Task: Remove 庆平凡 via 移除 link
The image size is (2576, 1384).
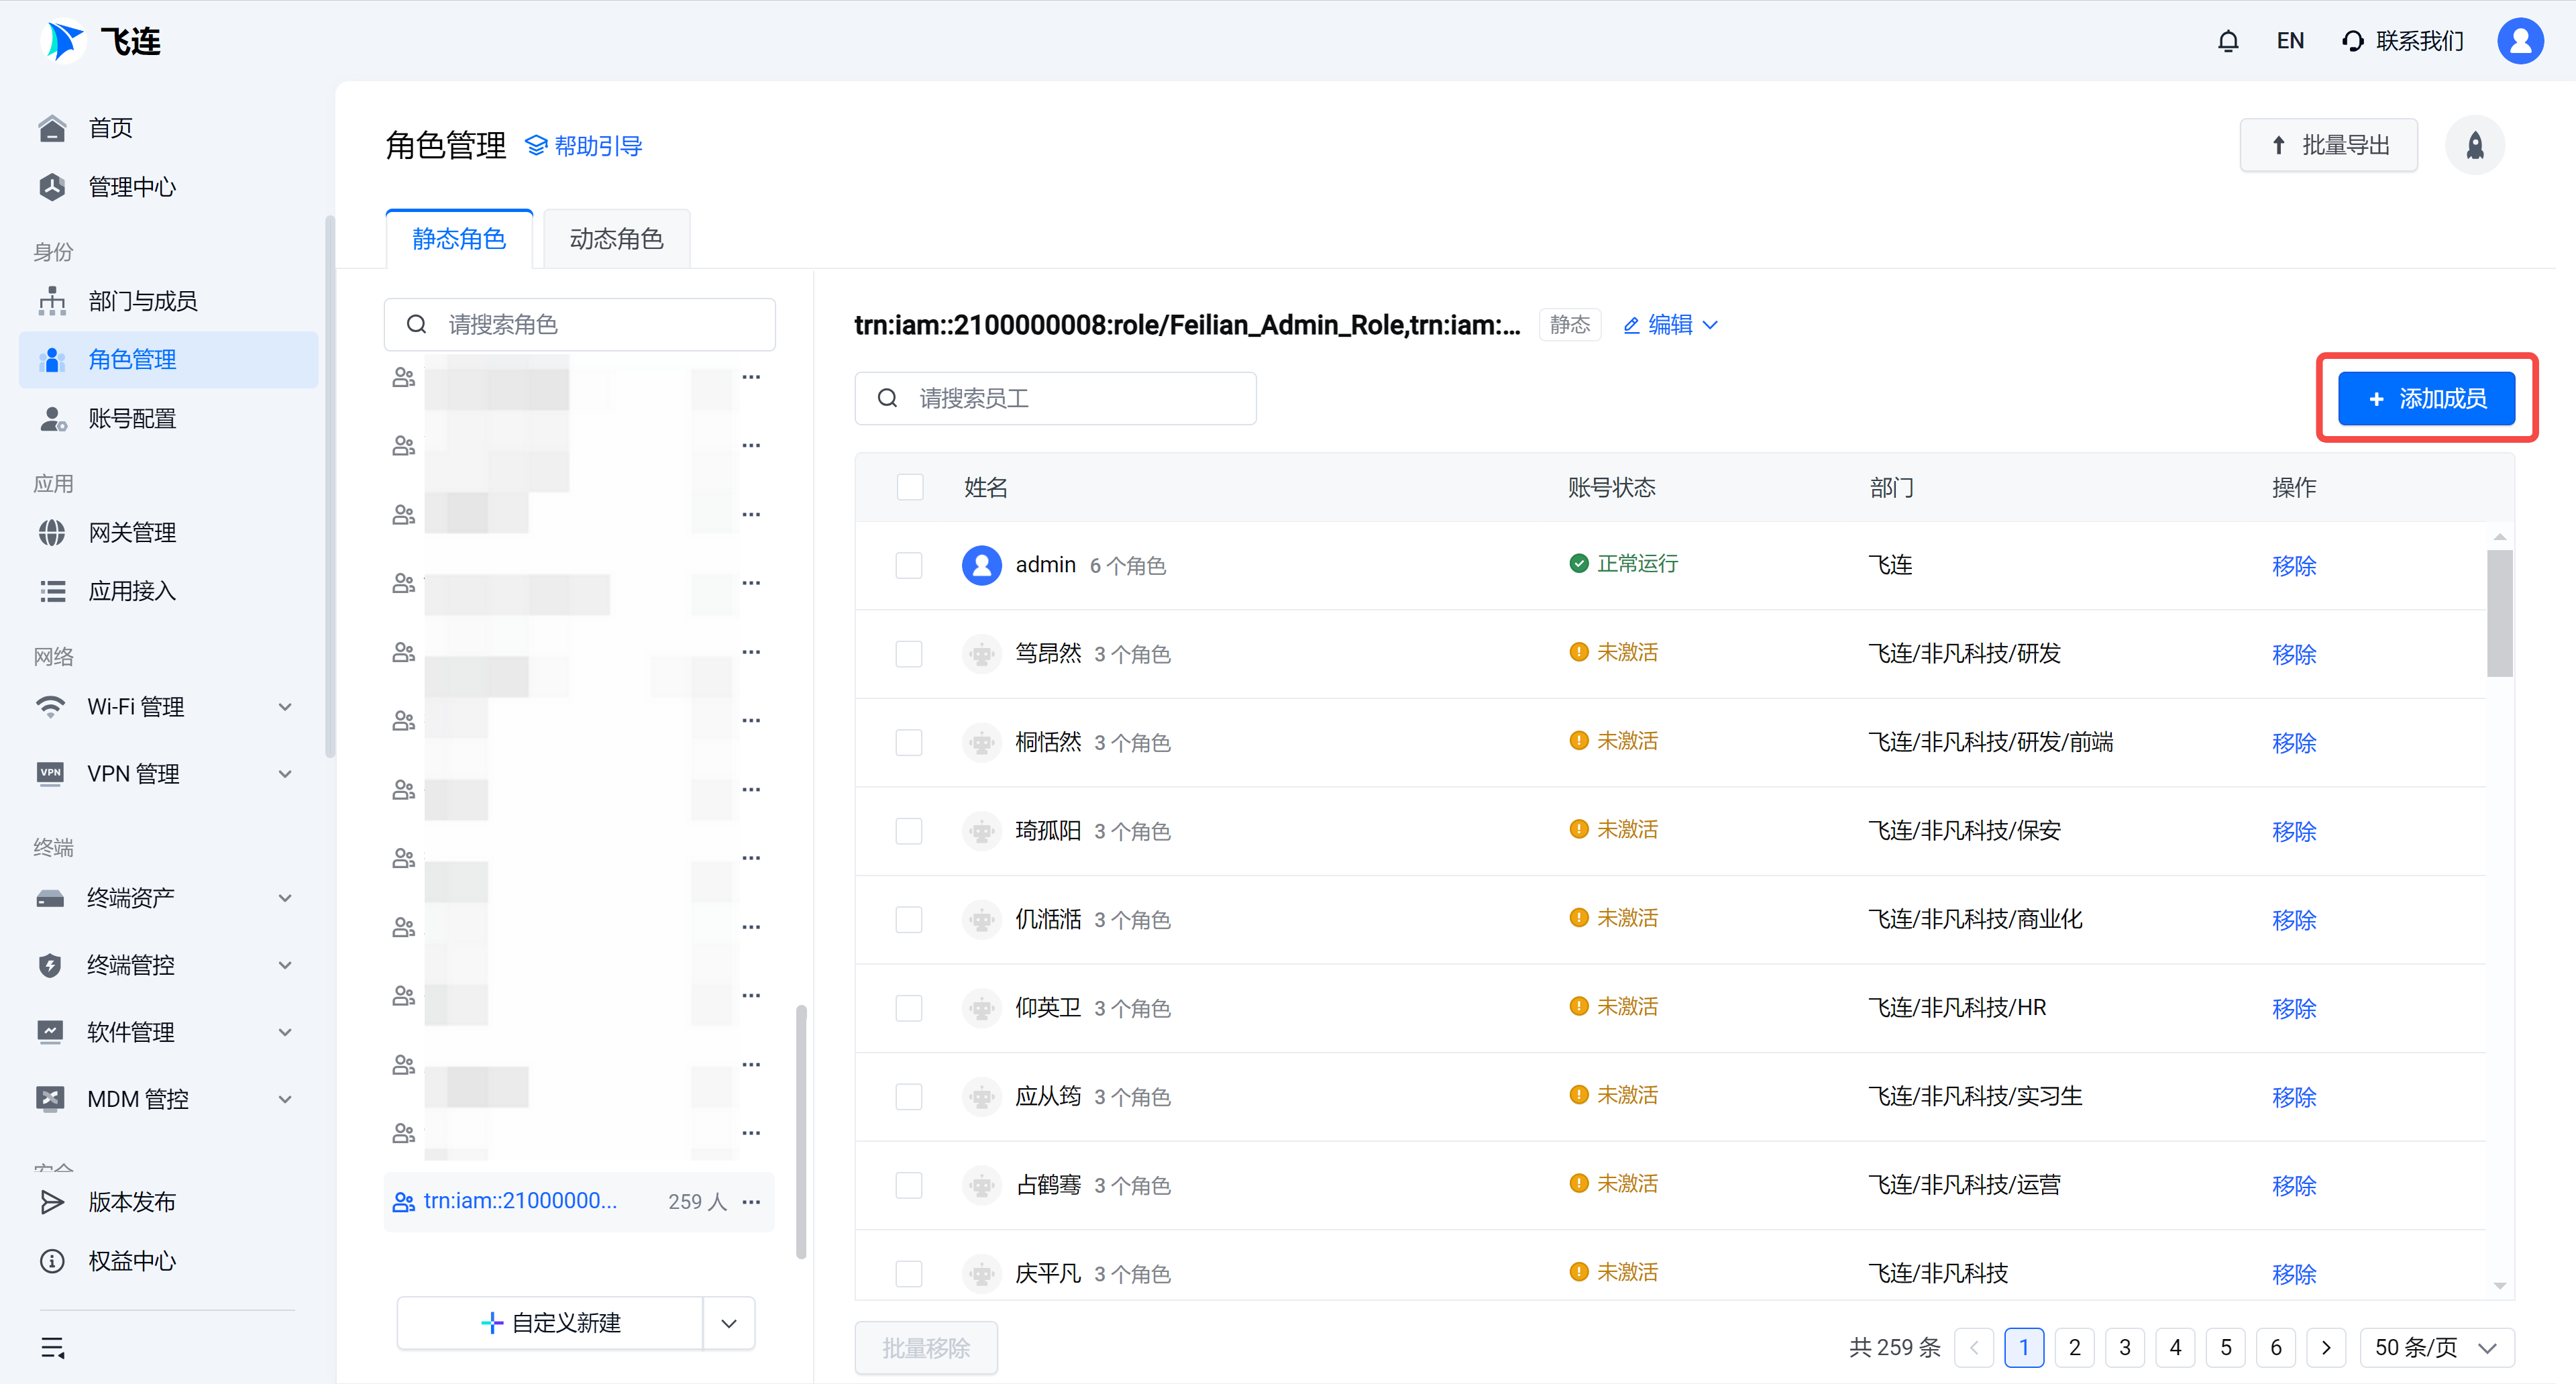Action: click(x=2293, y=1274)
